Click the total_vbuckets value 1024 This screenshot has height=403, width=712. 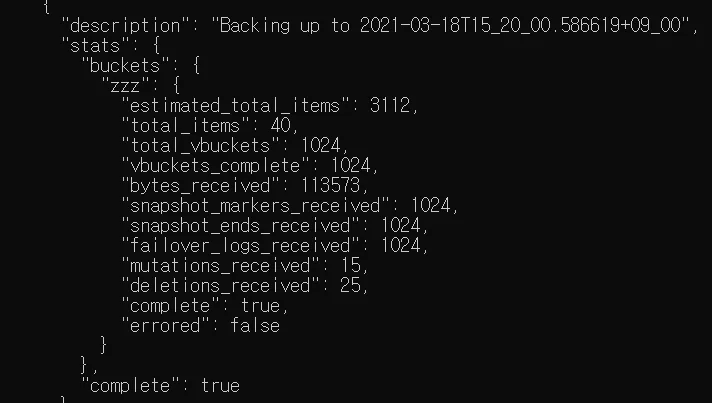coord(321,146)
